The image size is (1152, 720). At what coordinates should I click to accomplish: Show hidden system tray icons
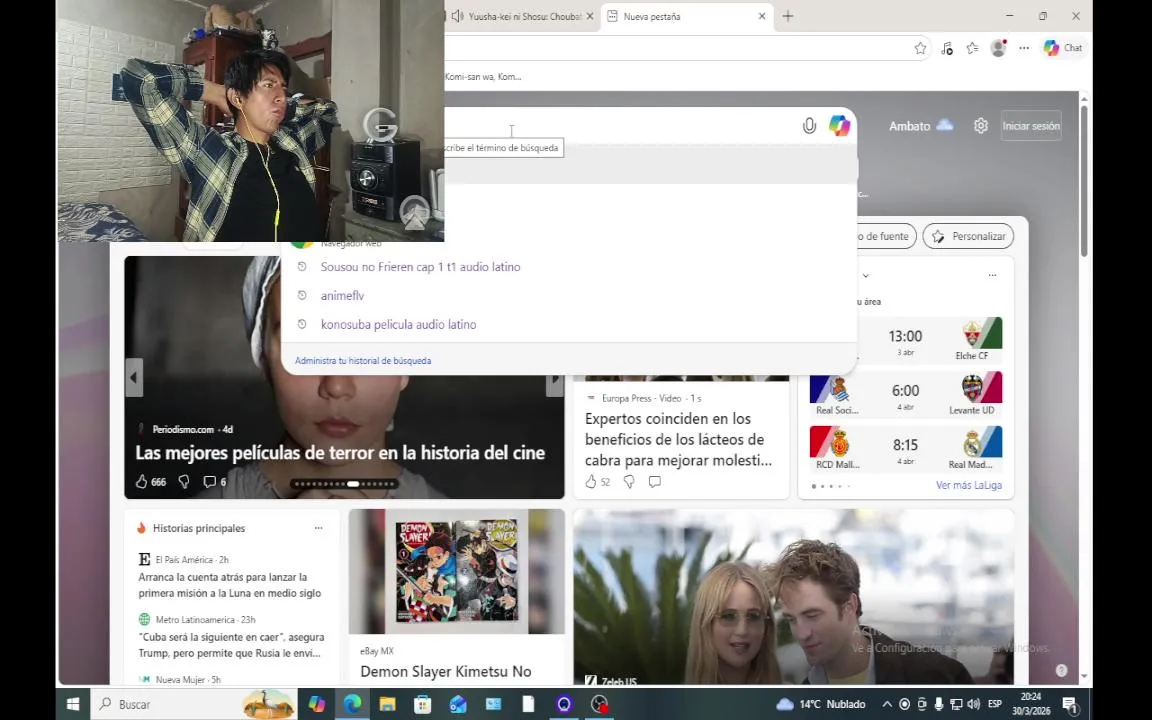coord(887,704)
